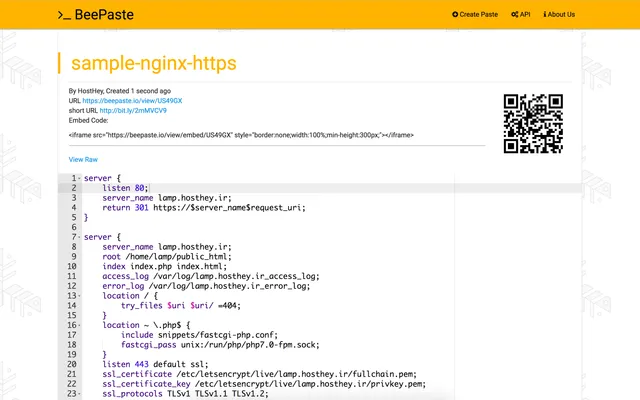
Task: Open the API menu item
Action: pos(521,14)
